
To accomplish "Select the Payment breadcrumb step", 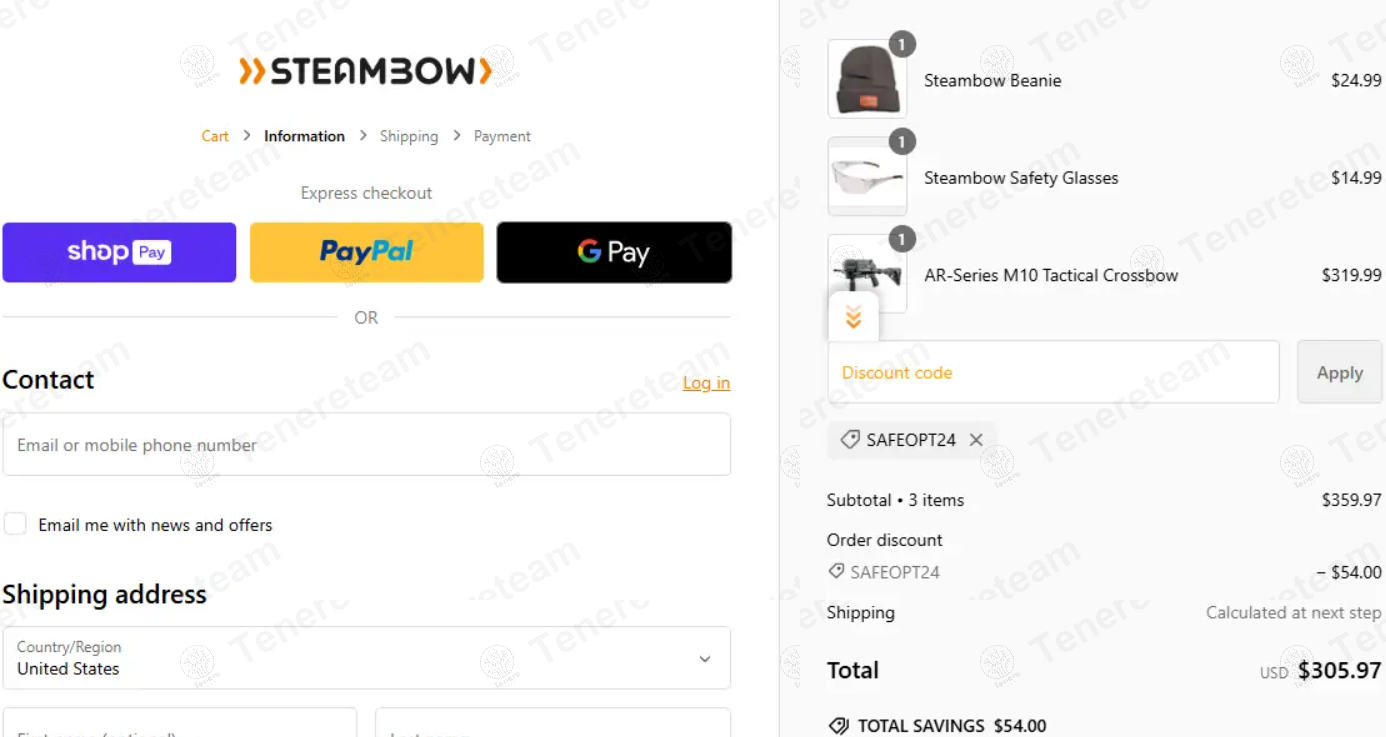I will pos(502,136).
